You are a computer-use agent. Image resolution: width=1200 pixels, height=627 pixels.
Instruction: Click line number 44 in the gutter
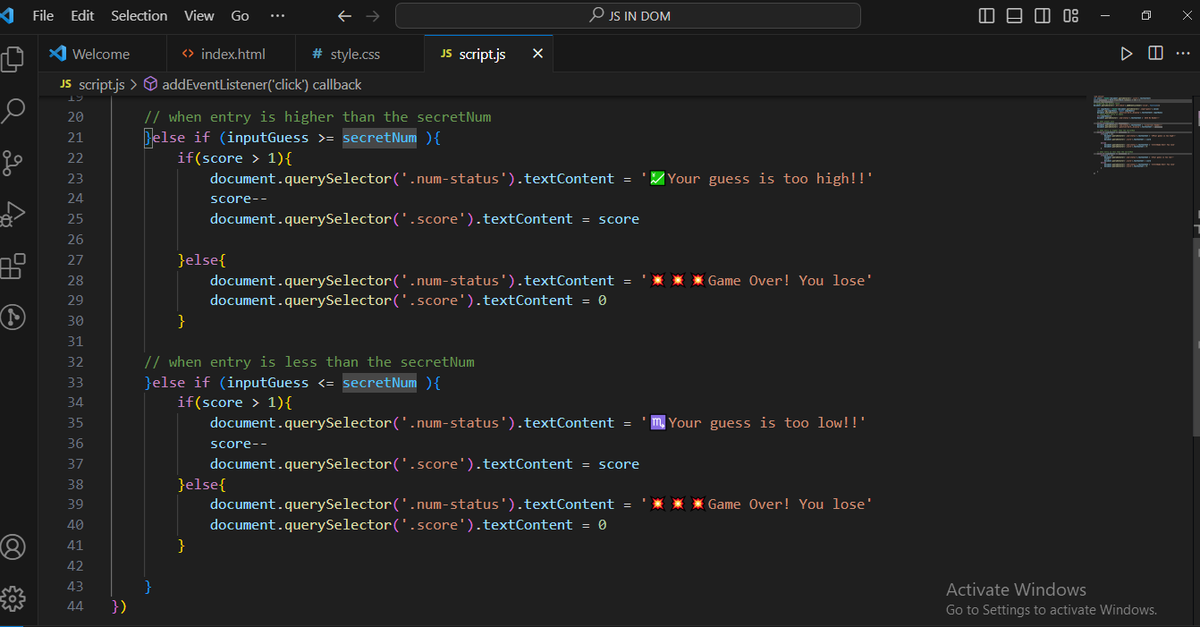click(x=76, y=606)
